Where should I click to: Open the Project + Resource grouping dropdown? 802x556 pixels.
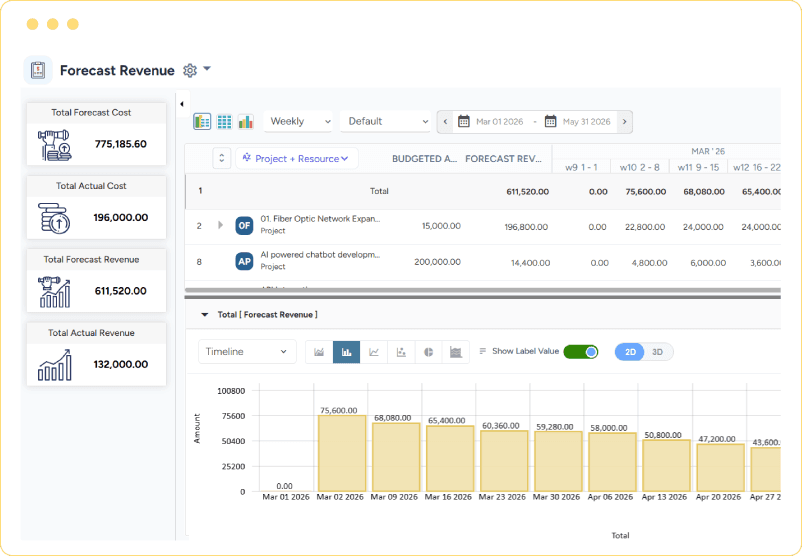pos(297,159)
